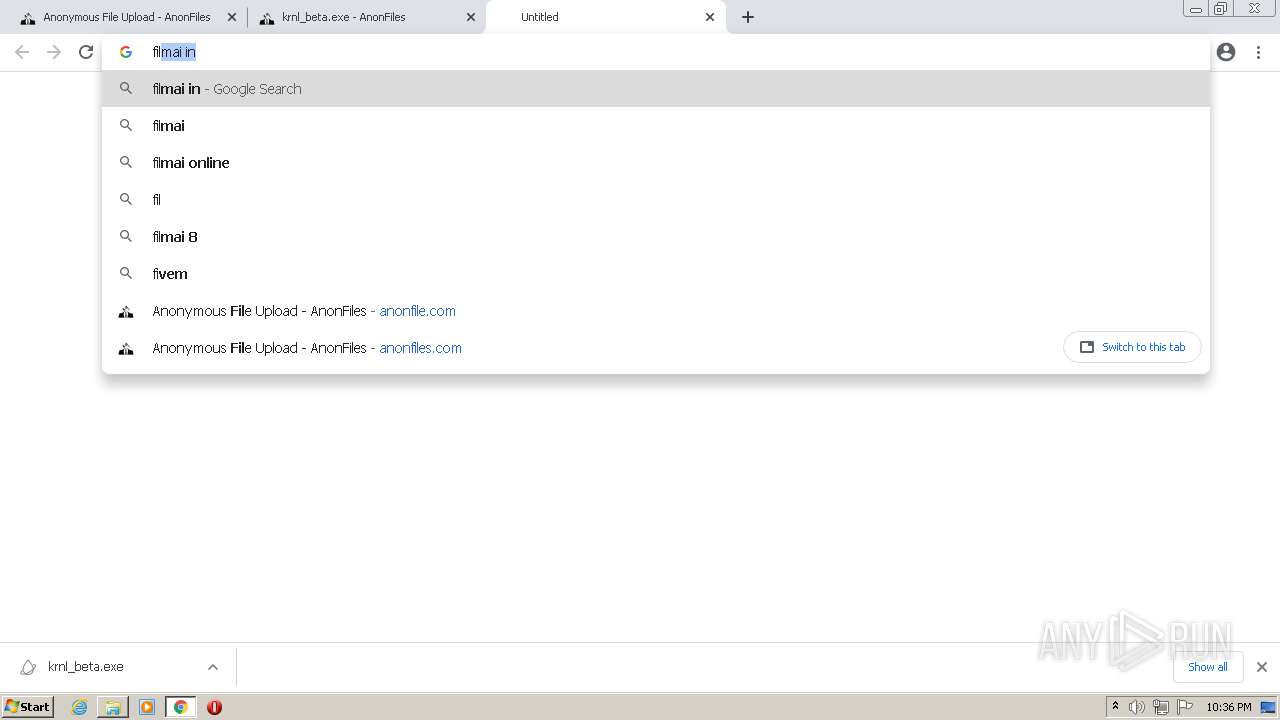Click the Show desktop button
This screenshot has height=720, width=1280.
[x=1269, y=707]
